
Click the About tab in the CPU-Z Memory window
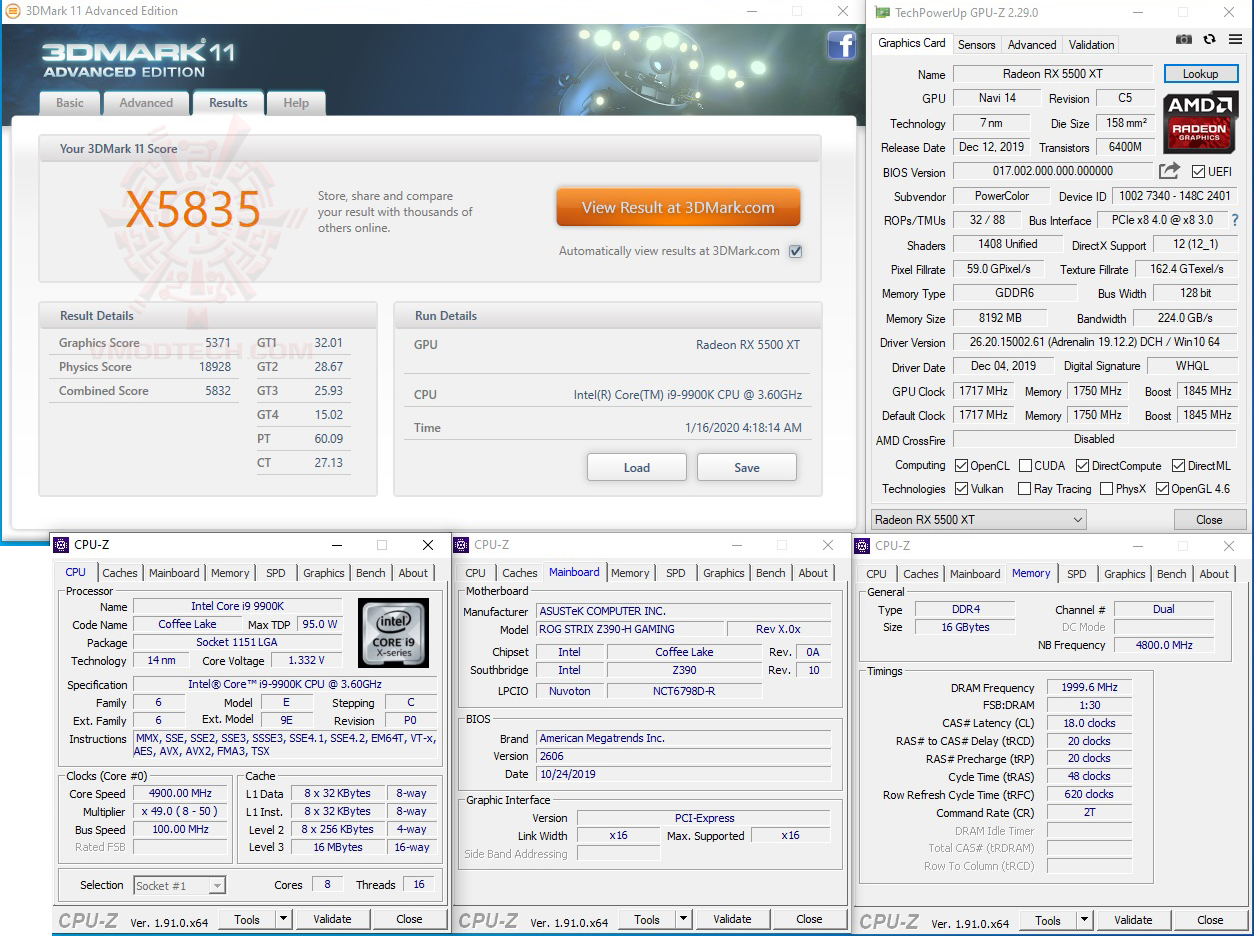click(x=1214, y=574)
